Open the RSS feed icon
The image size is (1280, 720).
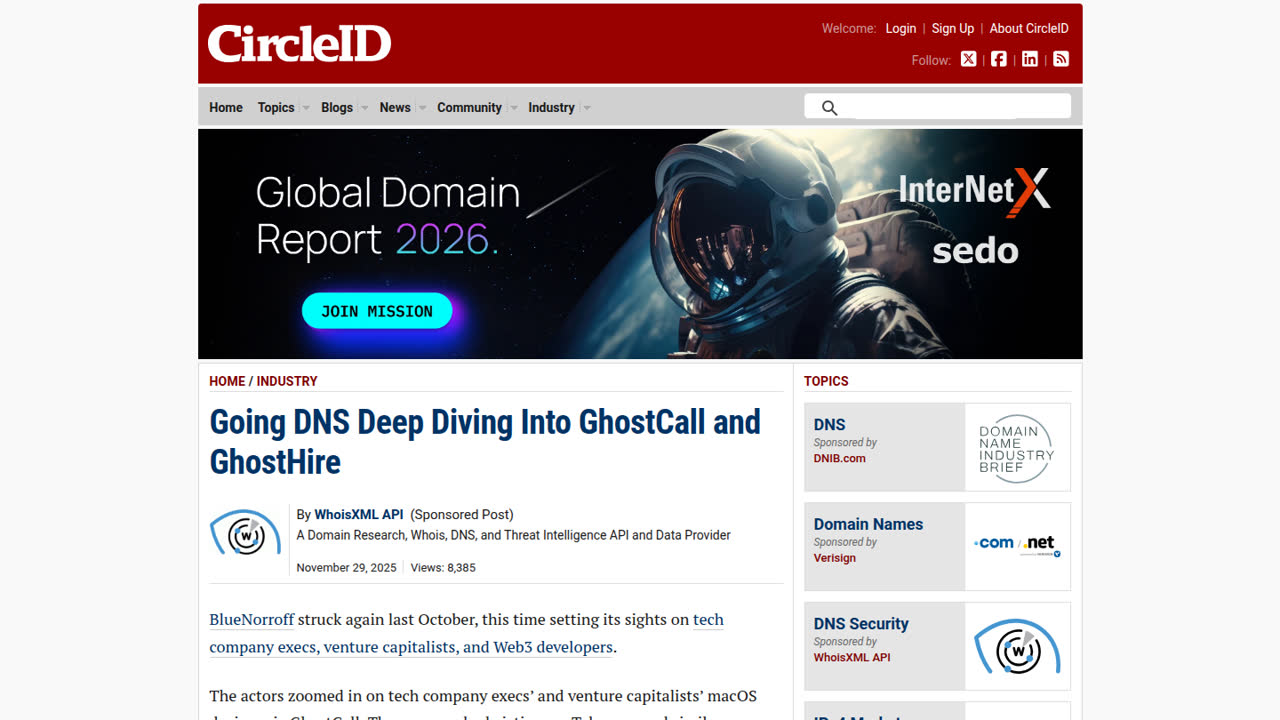1061,59
